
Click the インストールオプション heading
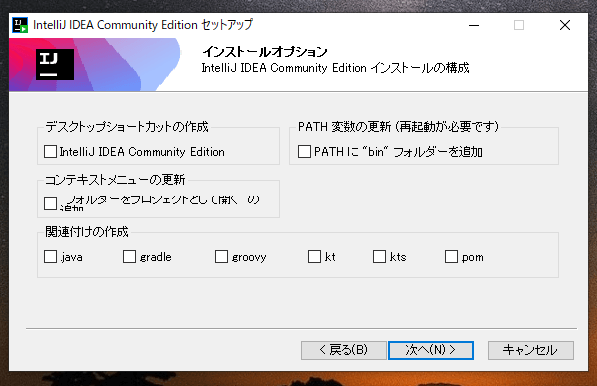click(x=265, y=51)
